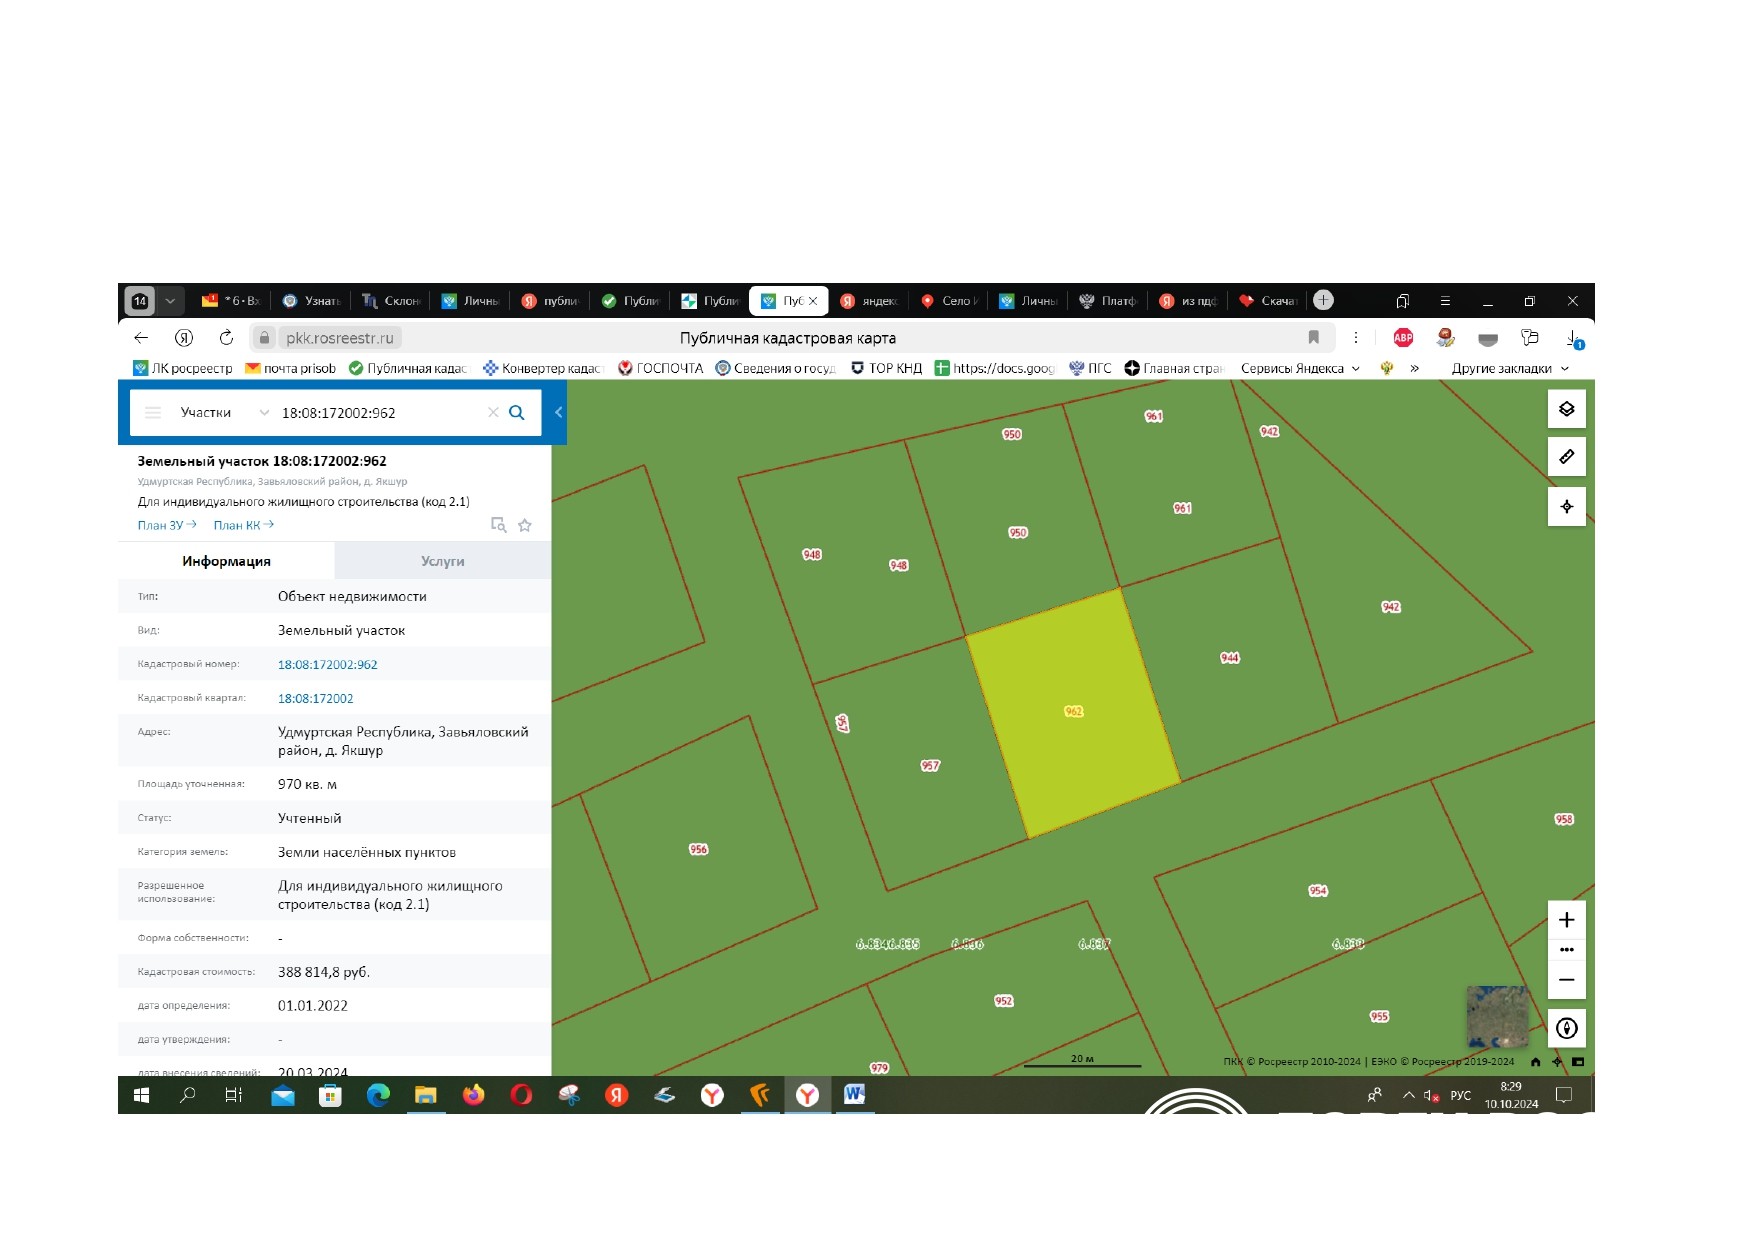Viewport: 1755px width, 1241px height.
Task: Zoom out of the map
Action: (x=1566, y=980)
